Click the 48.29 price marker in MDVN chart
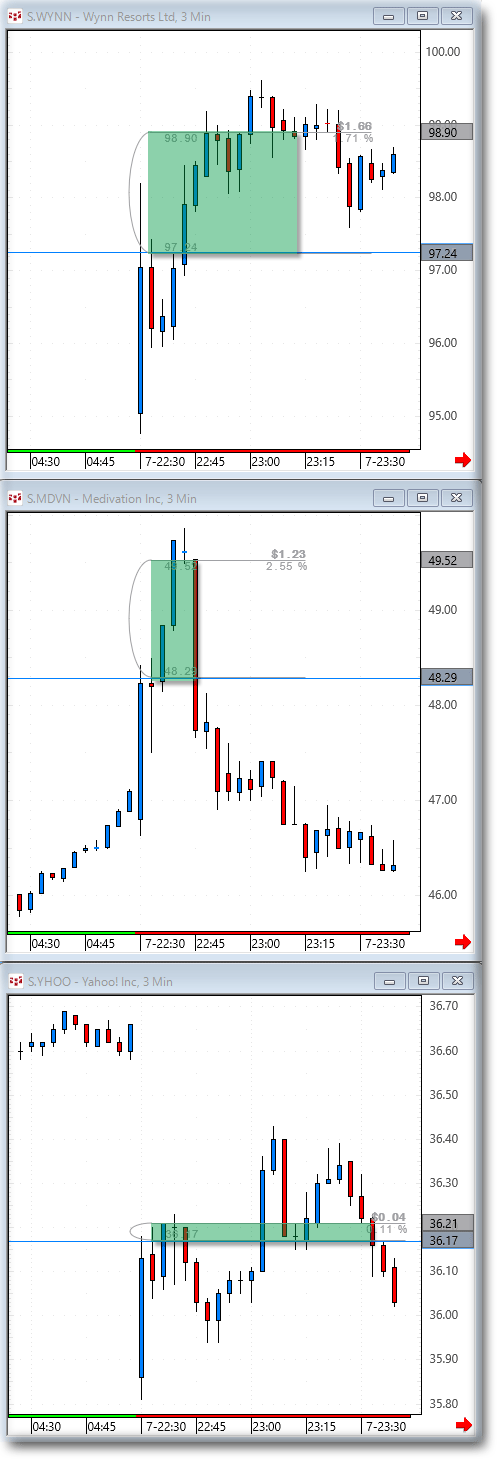The height and width of the screenshot is (1459, 499). click(447, 678)
